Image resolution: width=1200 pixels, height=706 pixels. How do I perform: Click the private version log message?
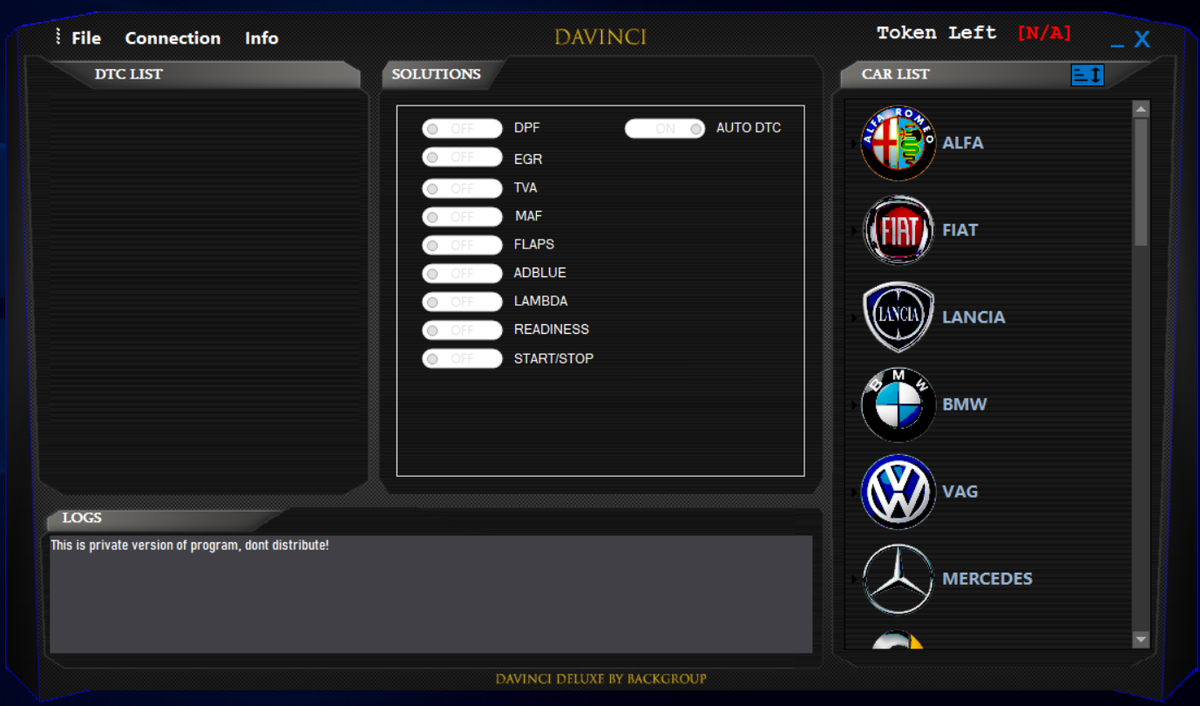click(x=190, y=545)
